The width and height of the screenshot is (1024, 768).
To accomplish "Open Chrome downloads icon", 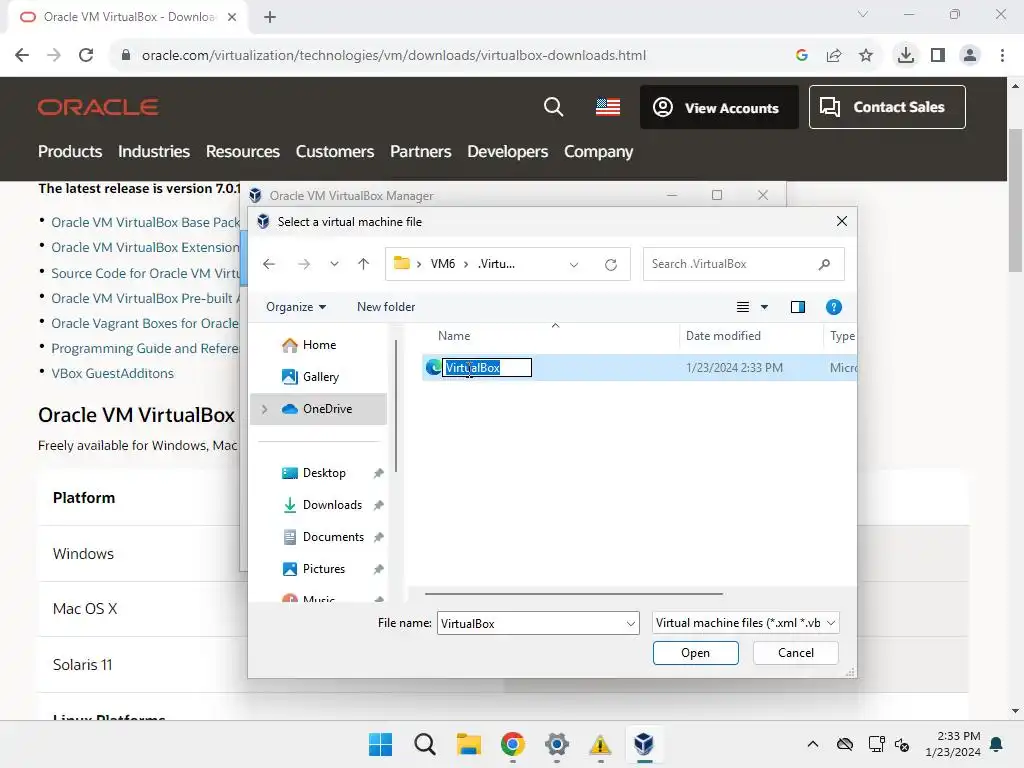I will click(906, 55).
